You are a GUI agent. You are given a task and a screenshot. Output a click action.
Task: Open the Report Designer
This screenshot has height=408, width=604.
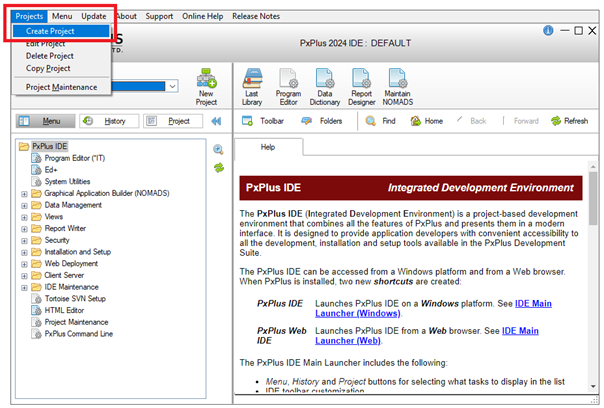362,84
